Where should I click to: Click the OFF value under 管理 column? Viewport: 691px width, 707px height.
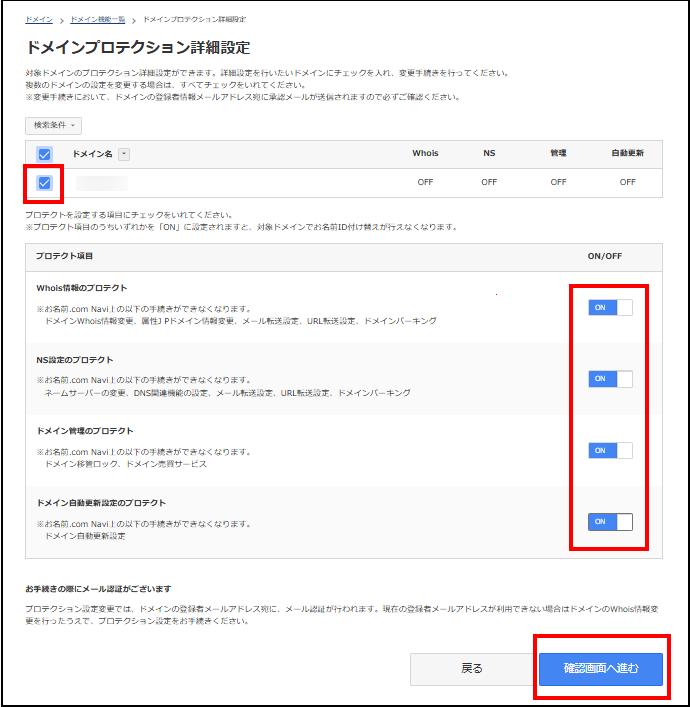[558, 182]
